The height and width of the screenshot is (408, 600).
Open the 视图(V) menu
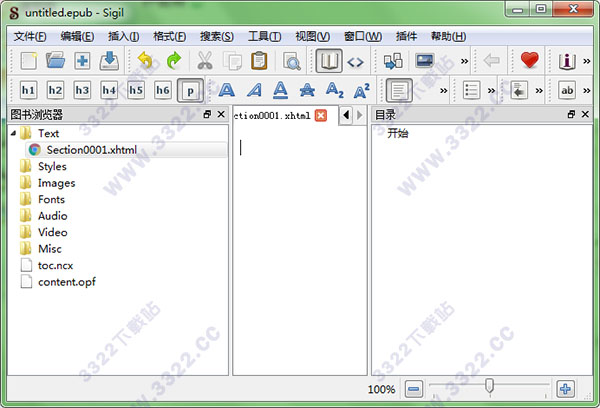pyautogui.click(x=312, y=37)
